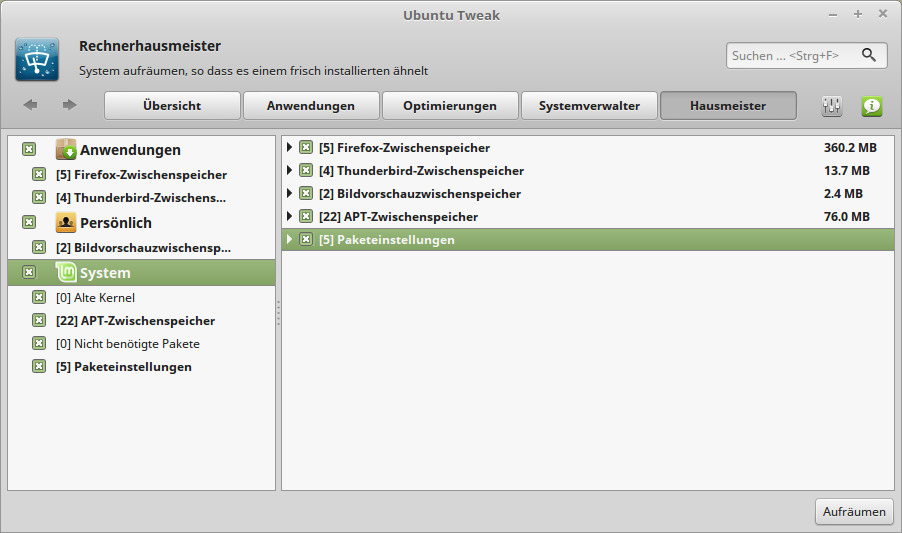The width and height of the screenshot is (902, 533).
Task: Select Bildvorschauzwischenspeicher in the sidebar
Action: point(143,247)
